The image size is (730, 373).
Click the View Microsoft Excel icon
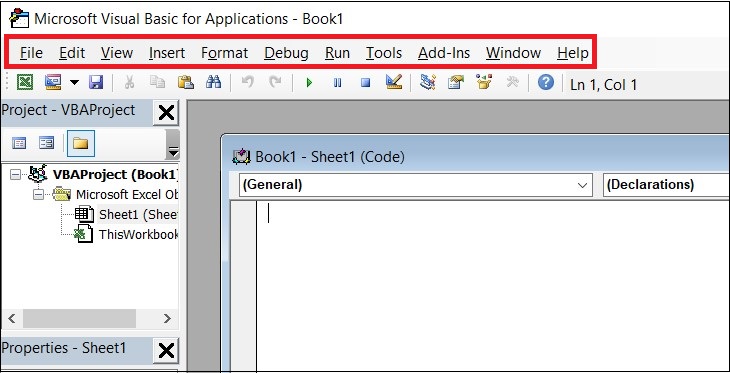click(25, 82)
